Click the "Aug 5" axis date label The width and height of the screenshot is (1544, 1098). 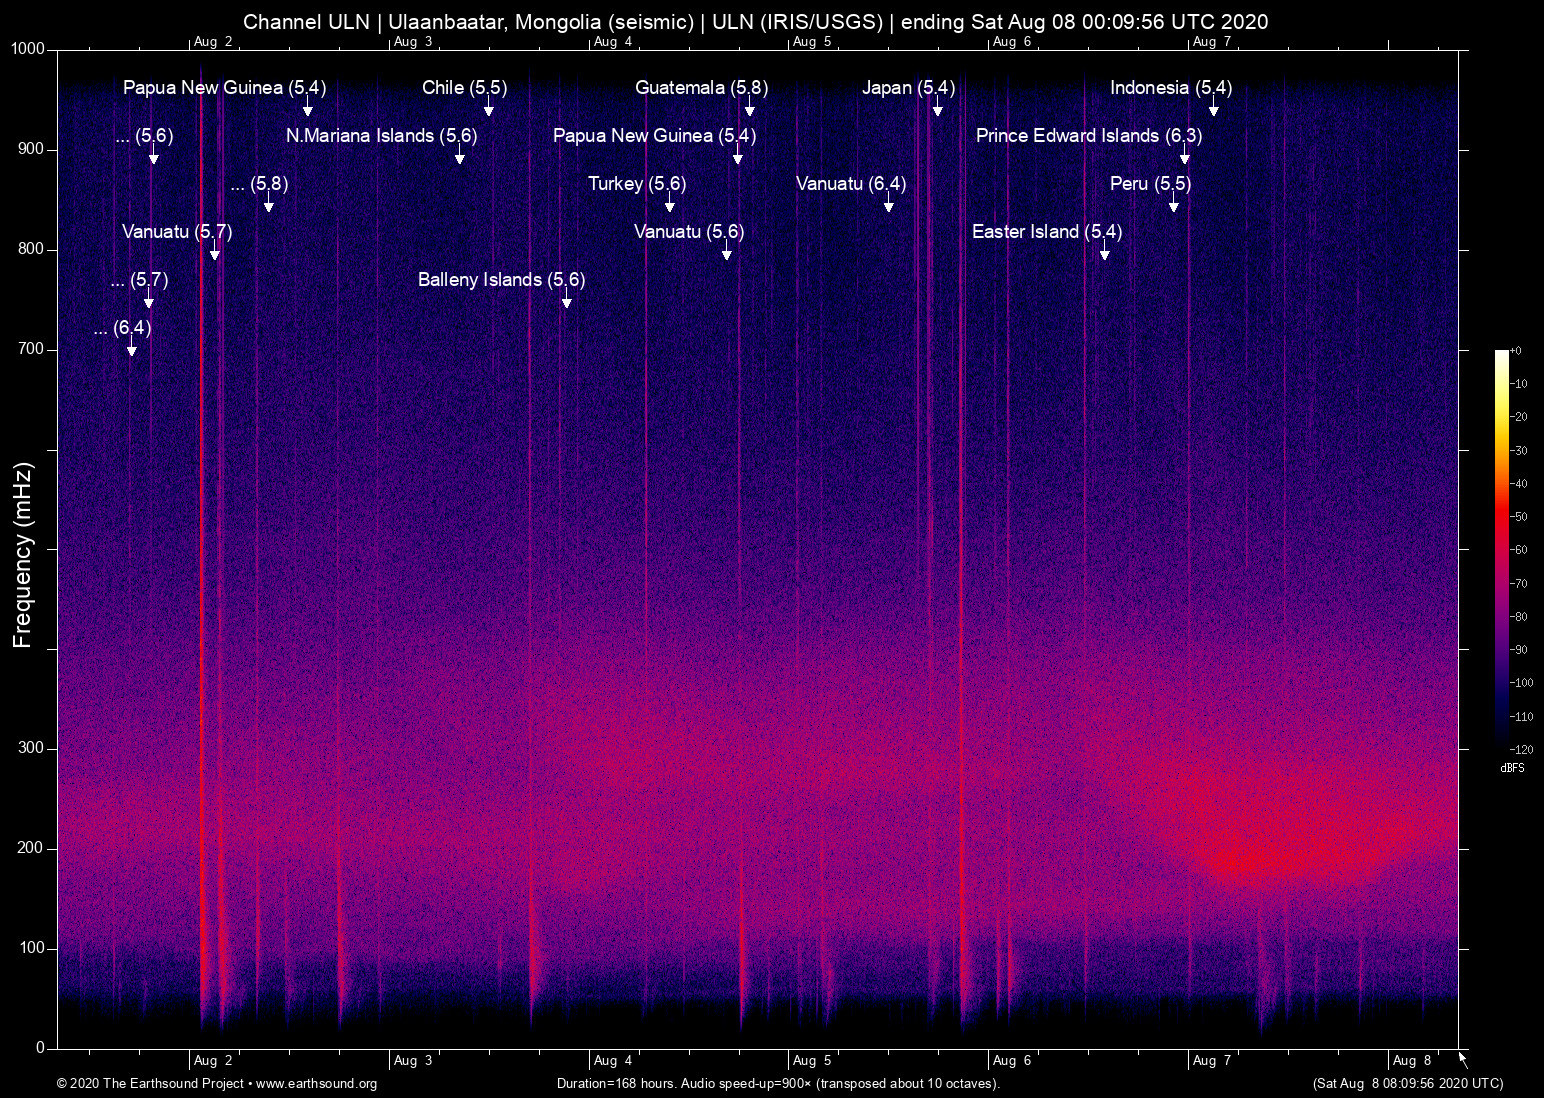(812, 1060)
